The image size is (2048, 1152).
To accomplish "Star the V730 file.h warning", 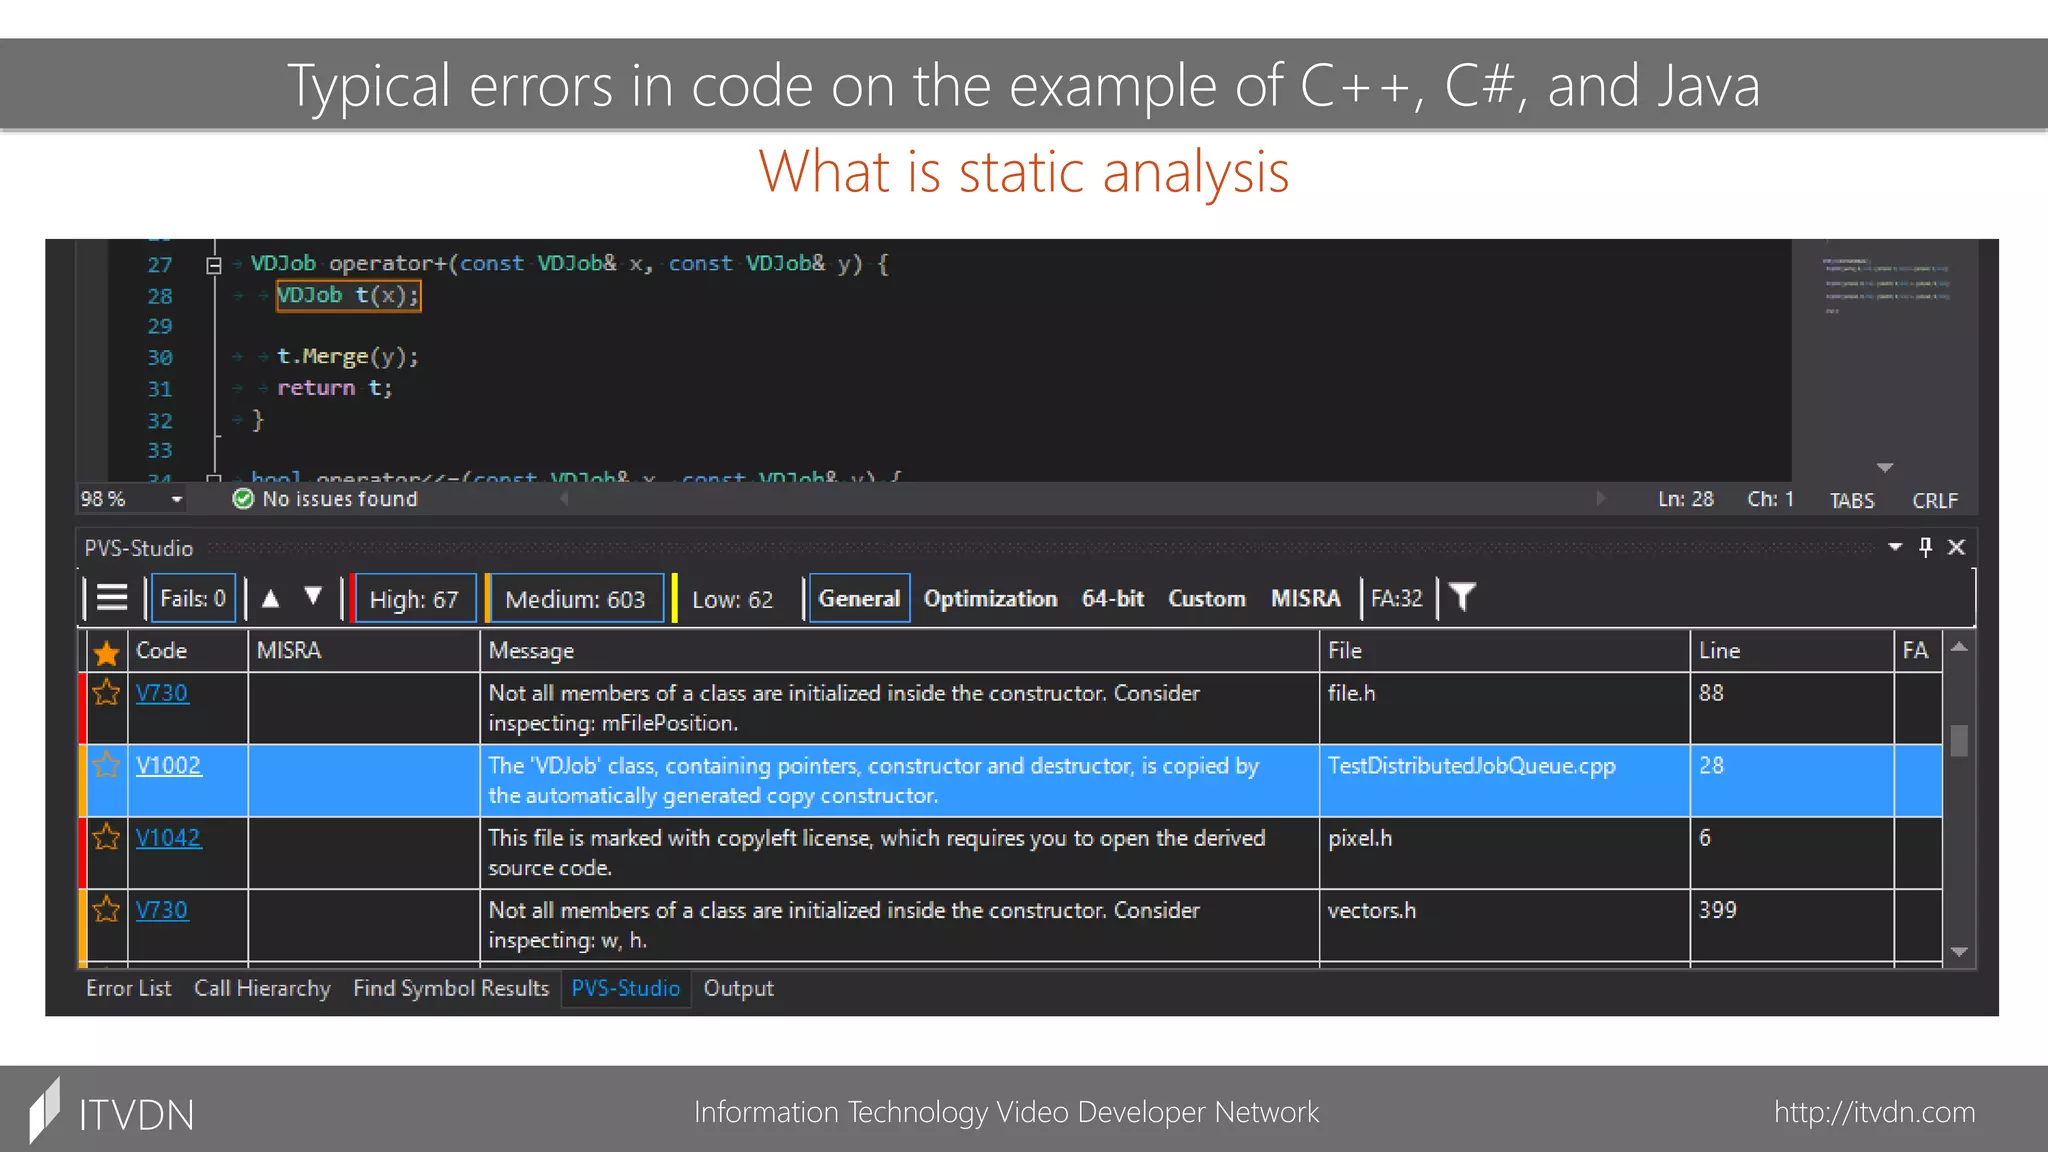I will pos(106,692).
